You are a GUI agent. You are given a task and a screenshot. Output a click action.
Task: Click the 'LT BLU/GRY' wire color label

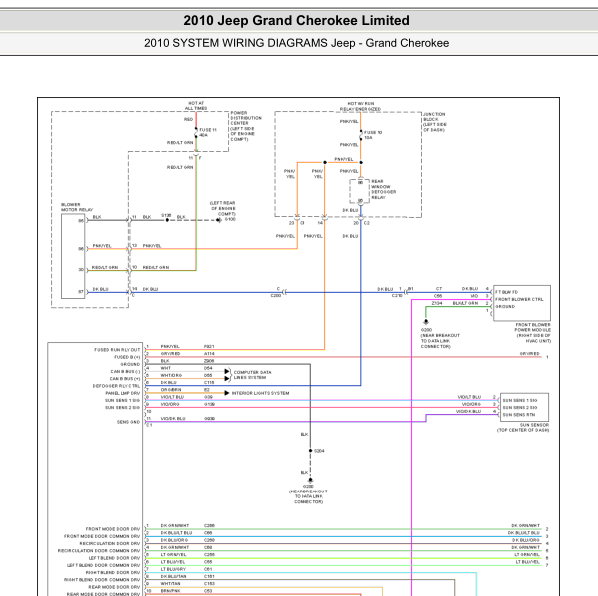[173, 569]
